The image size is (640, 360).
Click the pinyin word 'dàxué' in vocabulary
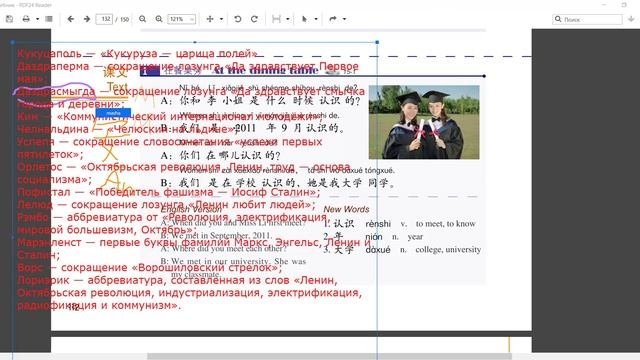point(378,249)
